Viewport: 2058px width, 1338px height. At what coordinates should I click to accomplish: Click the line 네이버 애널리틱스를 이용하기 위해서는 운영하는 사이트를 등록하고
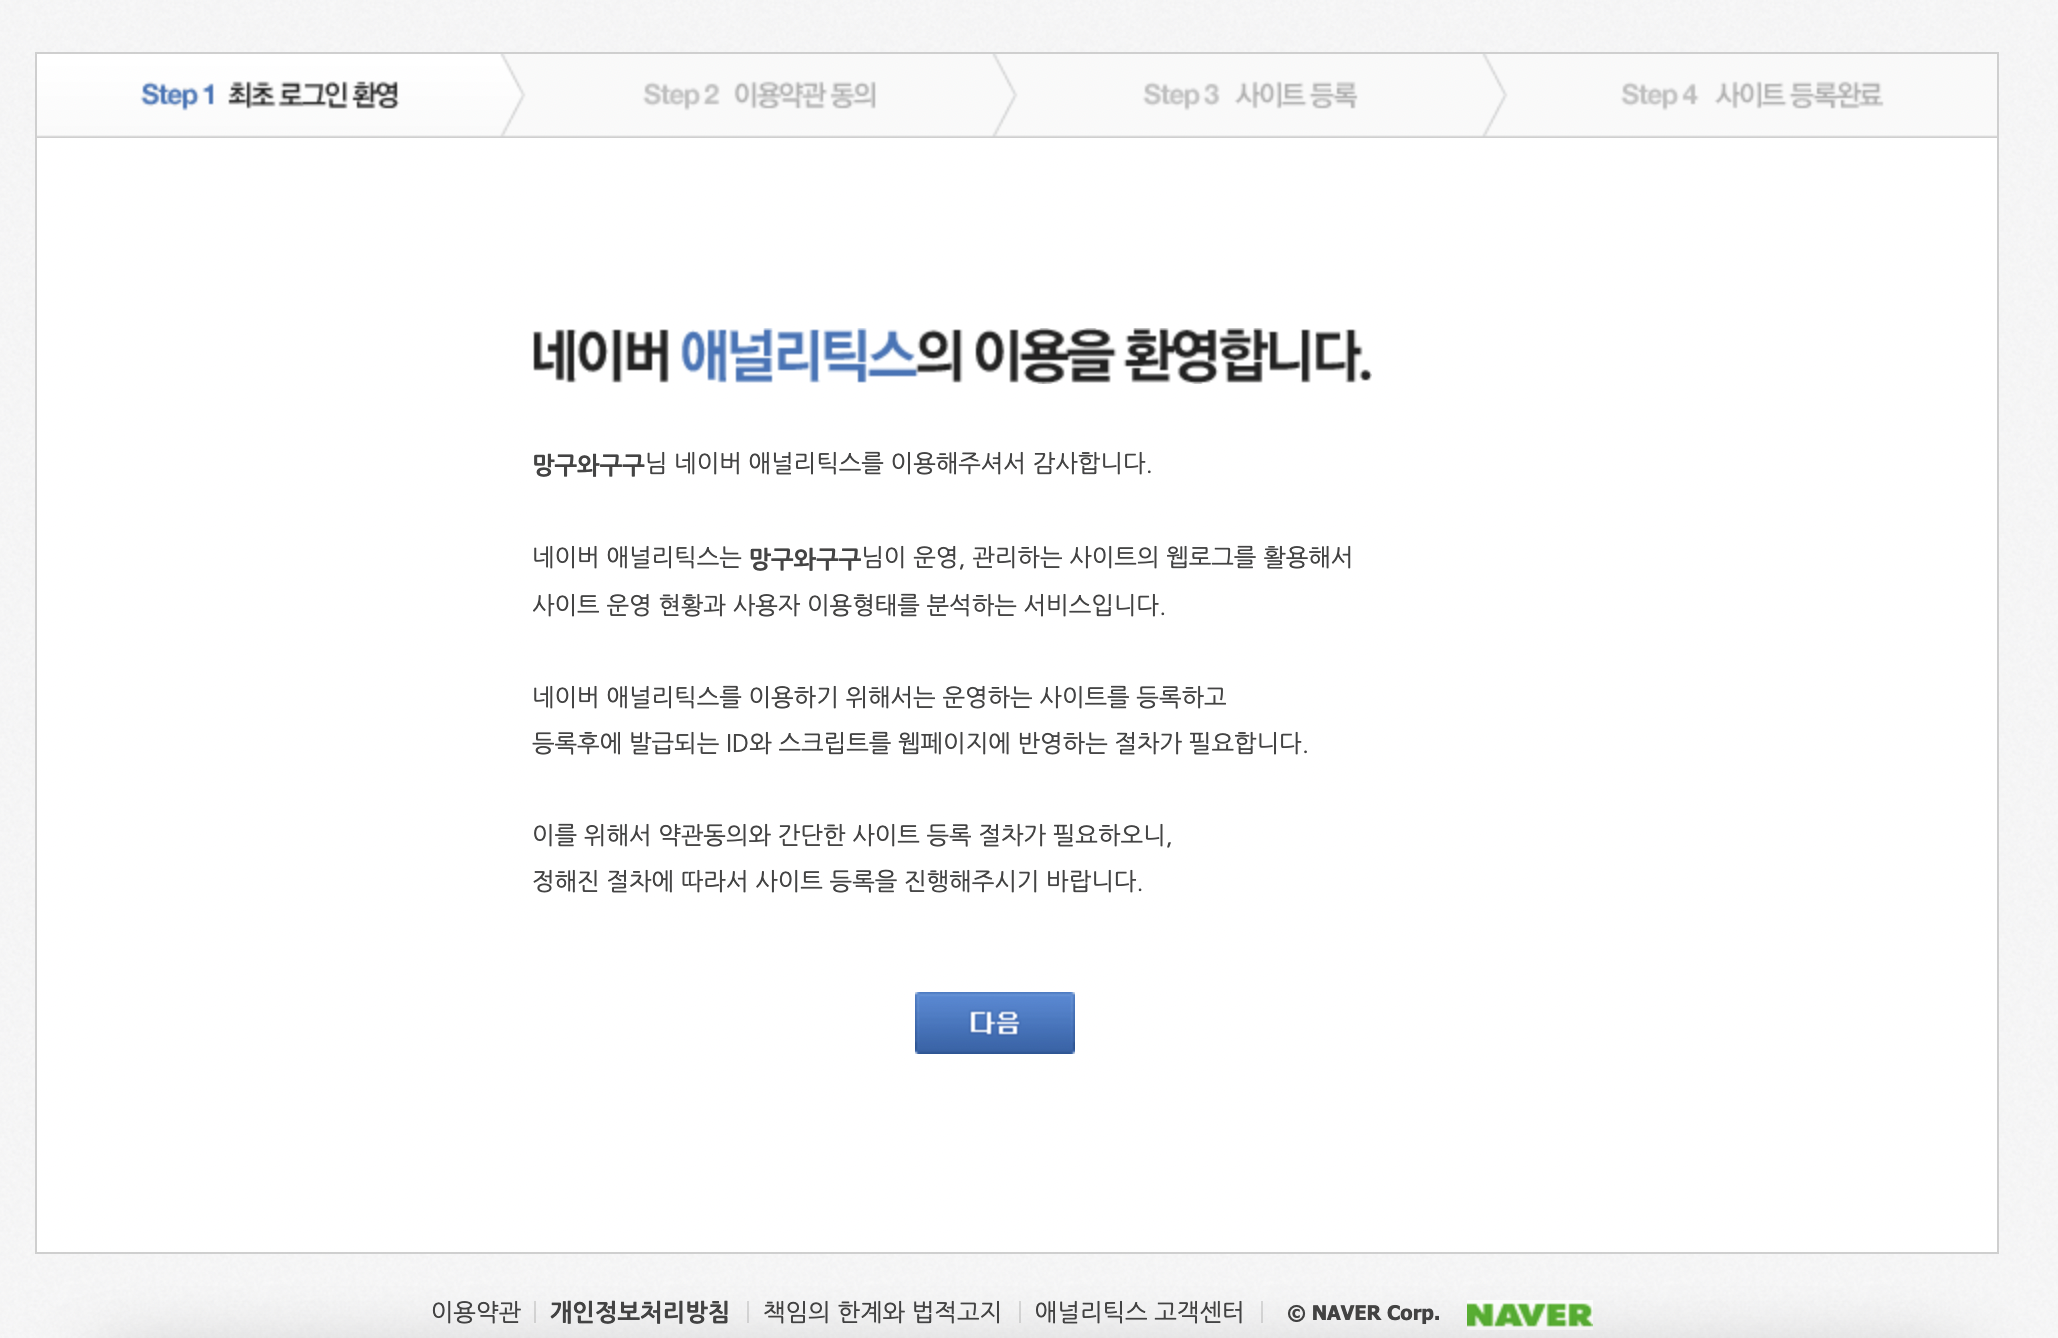pos(879,696)
